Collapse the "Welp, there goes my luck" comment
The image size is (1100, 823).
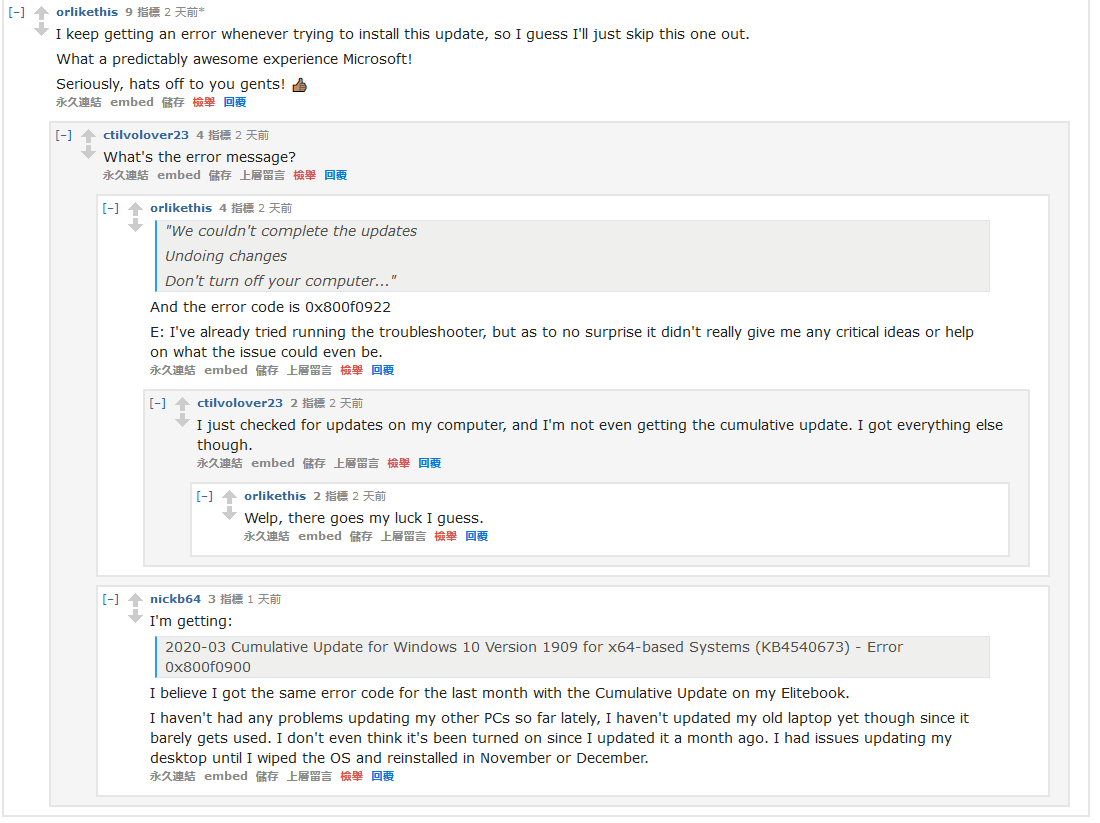coord(204,496)
